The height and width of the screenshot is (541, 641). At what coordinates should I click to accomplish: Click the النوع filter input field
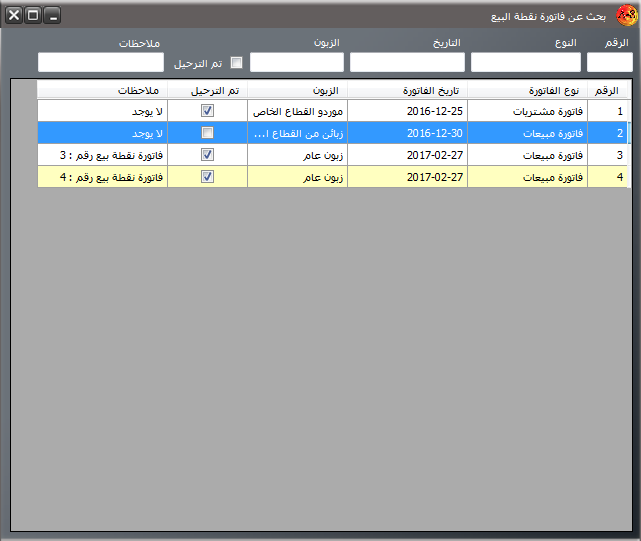click(x=525, y=62)
